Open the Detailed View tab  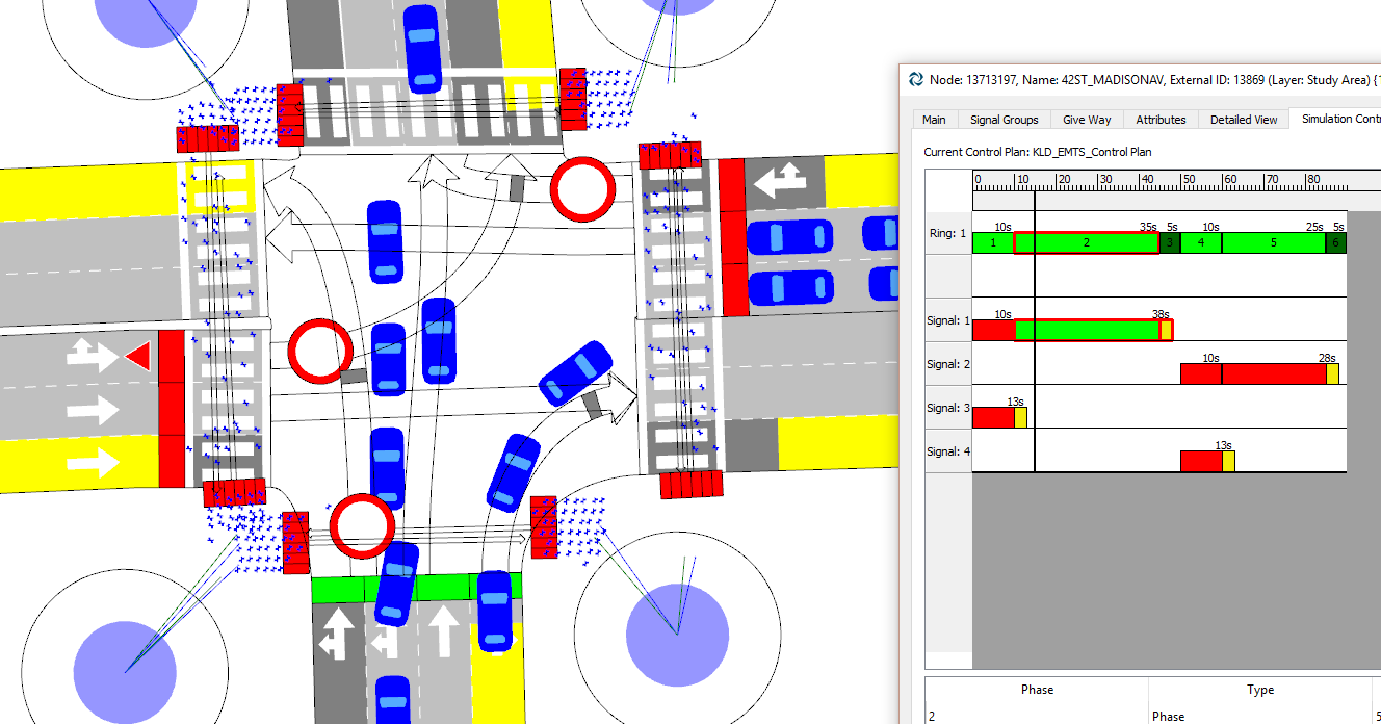(1243, 119)
